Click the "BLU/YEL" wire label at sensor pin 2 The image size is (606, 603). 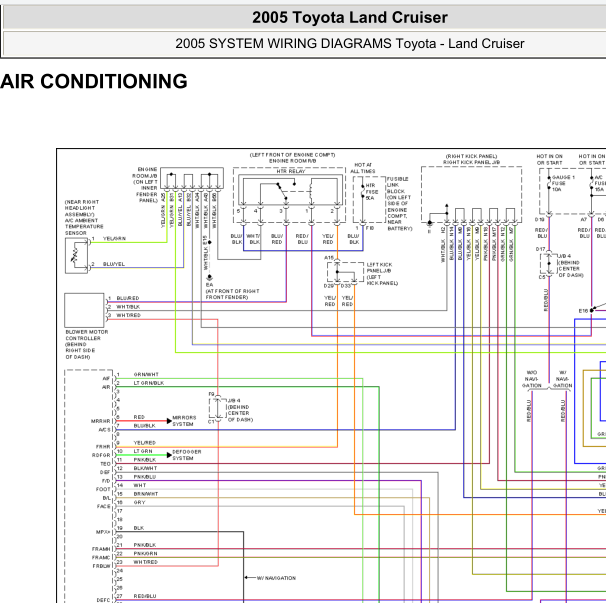click(x=114, y=264)
